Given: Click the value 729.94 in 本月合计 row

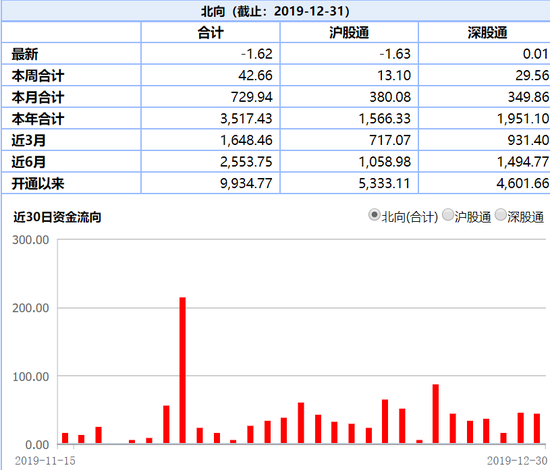Looking at the screenshot, I should coord(251,97).
